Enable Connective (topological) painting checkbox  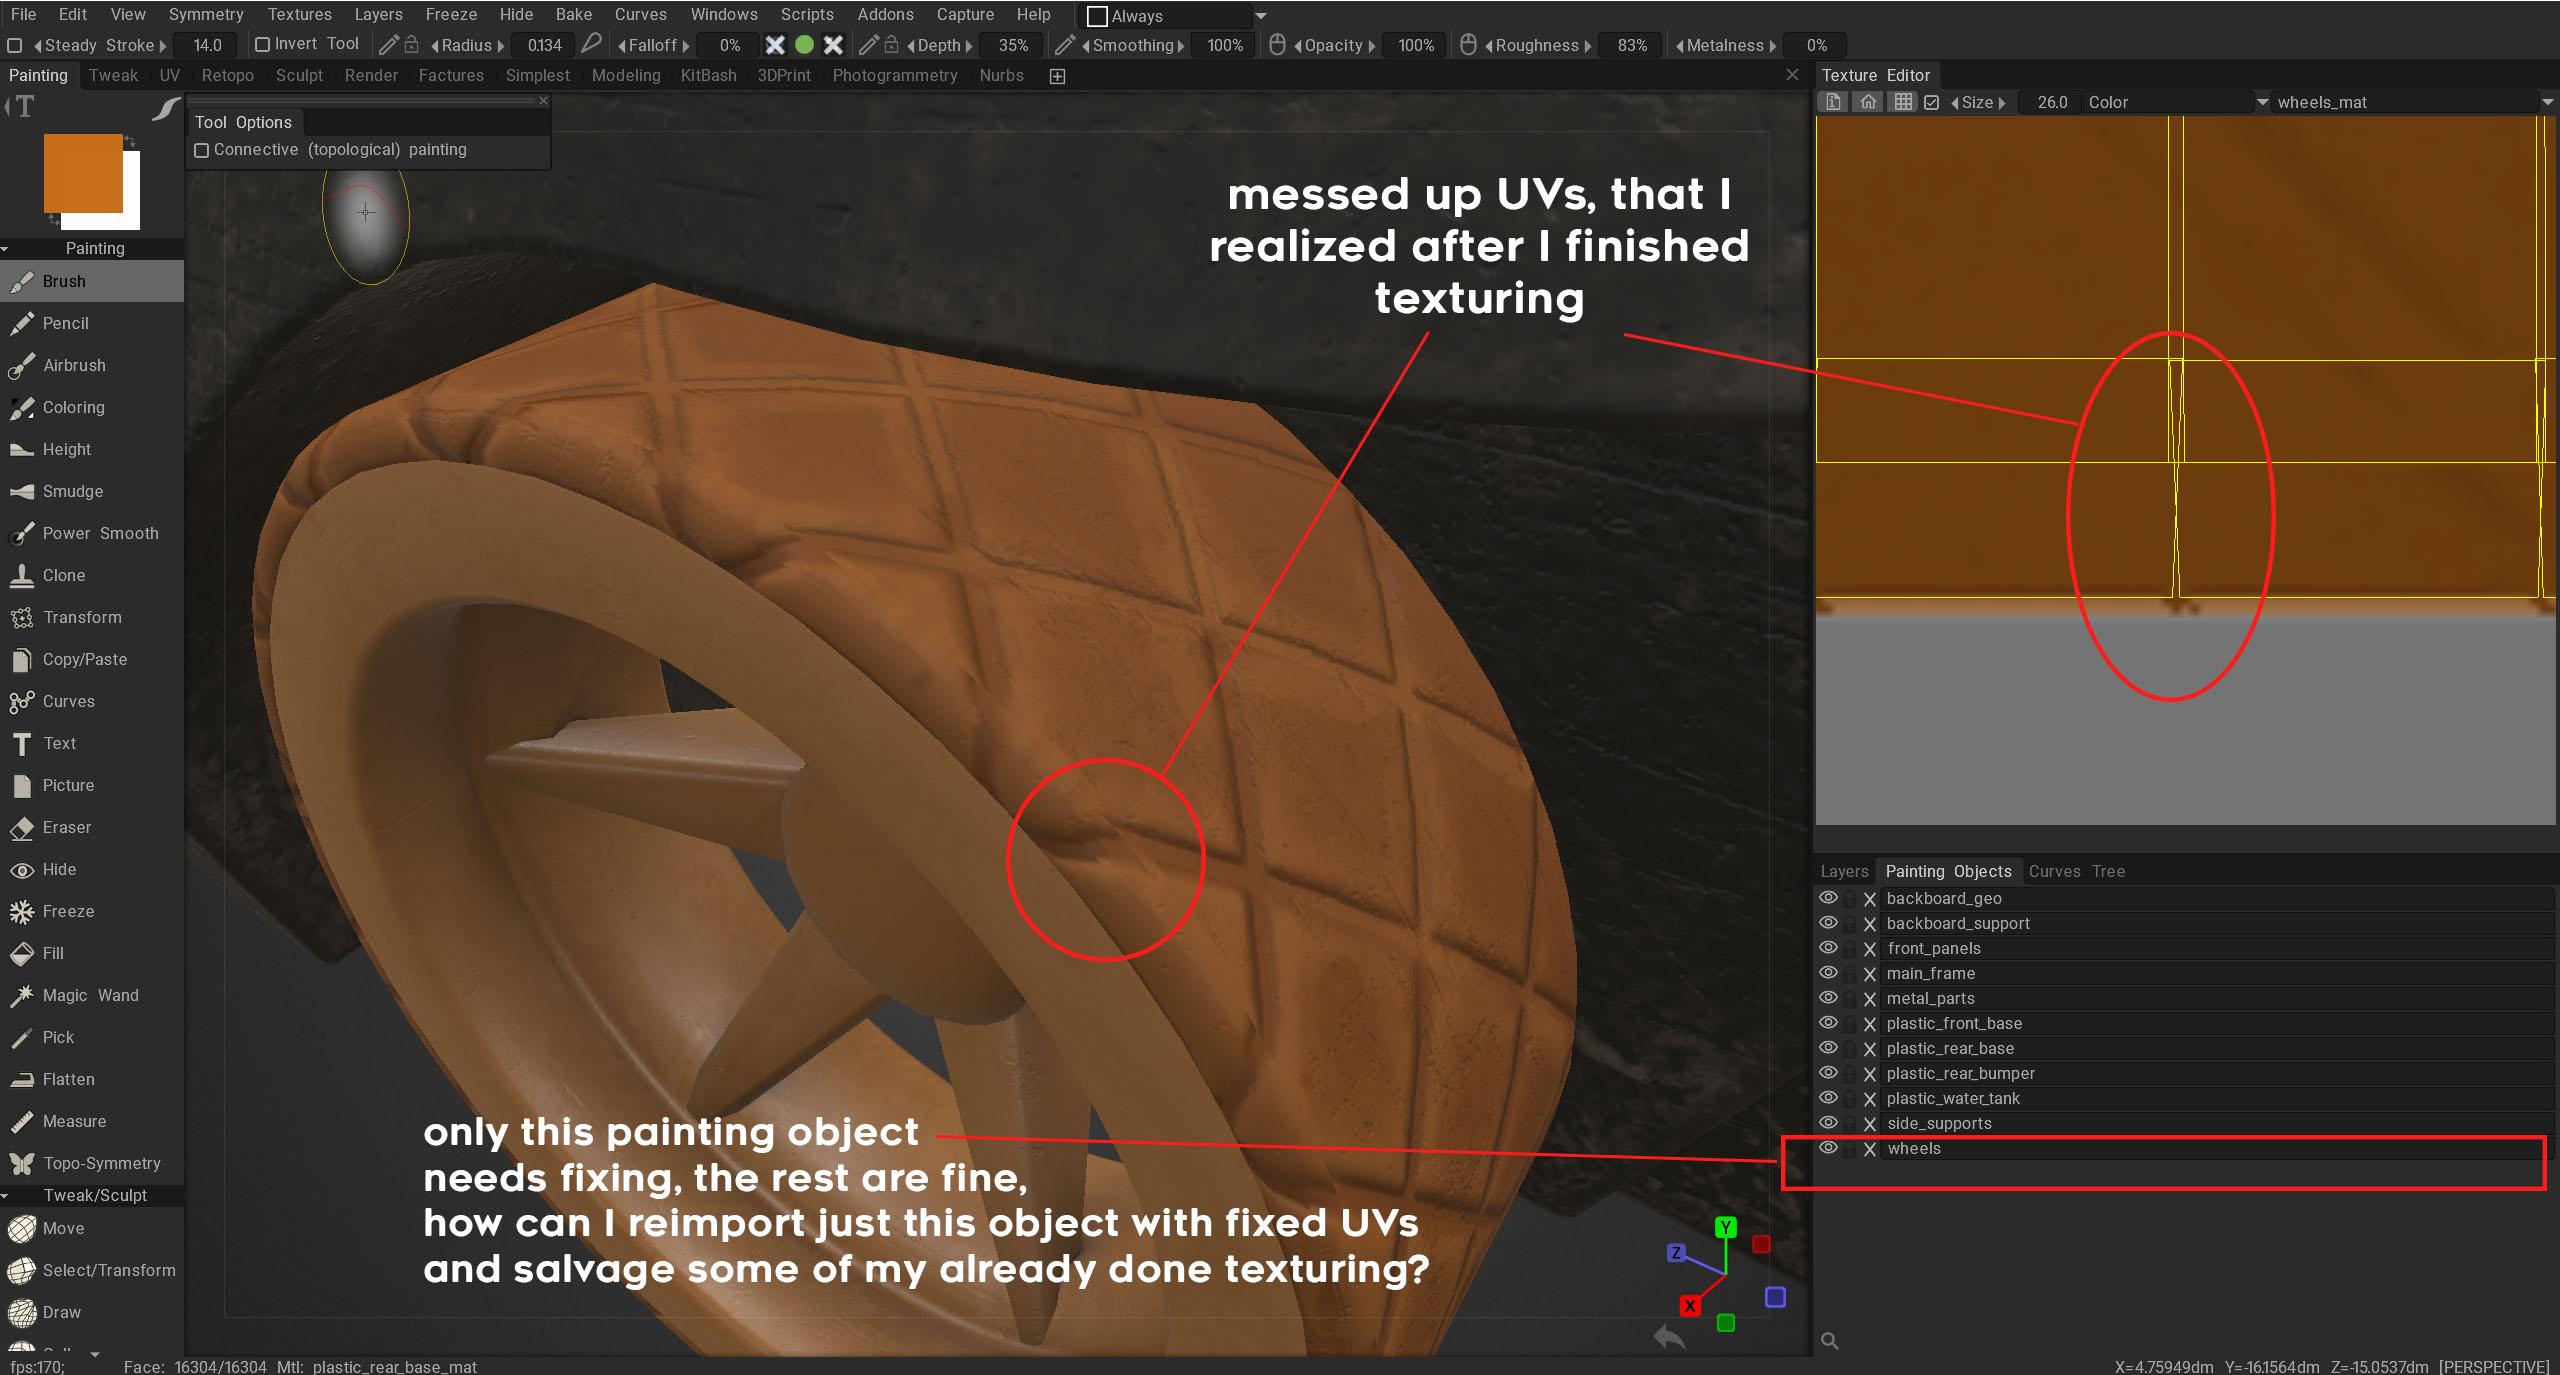click(202, 150)
